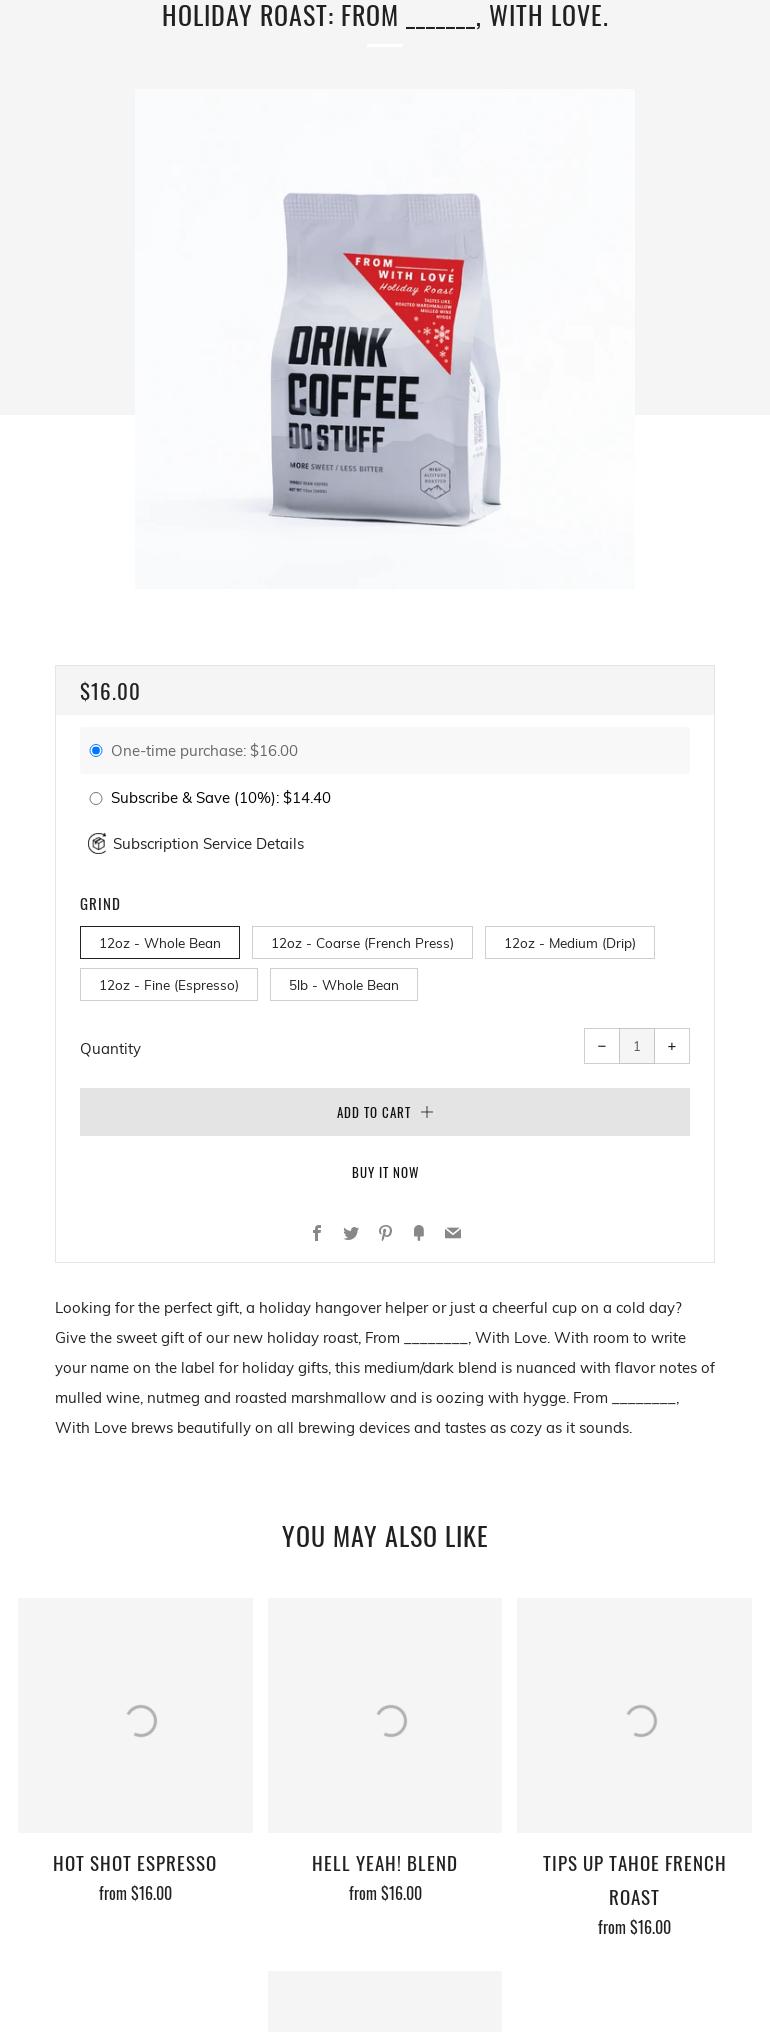Image resolution: width=770 pixels, height=2032 pixels.
Task: Select Subscribe & Save 10% radio button
Action: (96, 798)
